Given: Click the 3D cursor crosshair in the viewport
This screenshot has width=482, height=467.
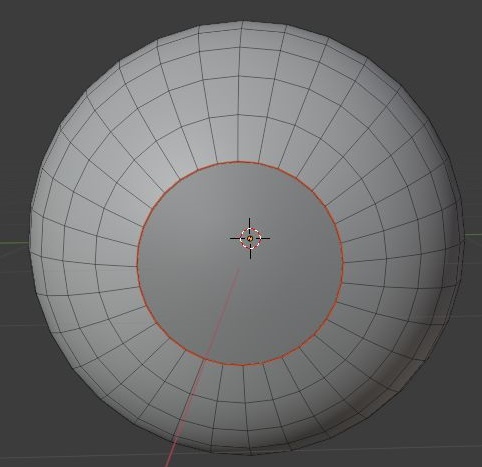Looking at the screenshot, I should [x=250, y=238].
